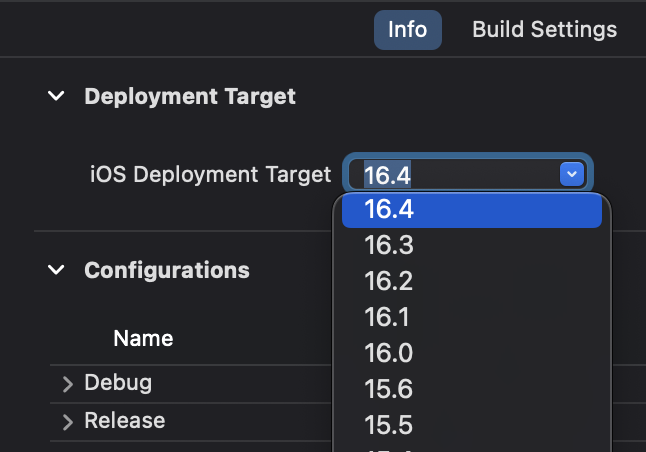Screen dimensions: 646x452
Task: Open the Build Settings tab
Action: (544, 29)
